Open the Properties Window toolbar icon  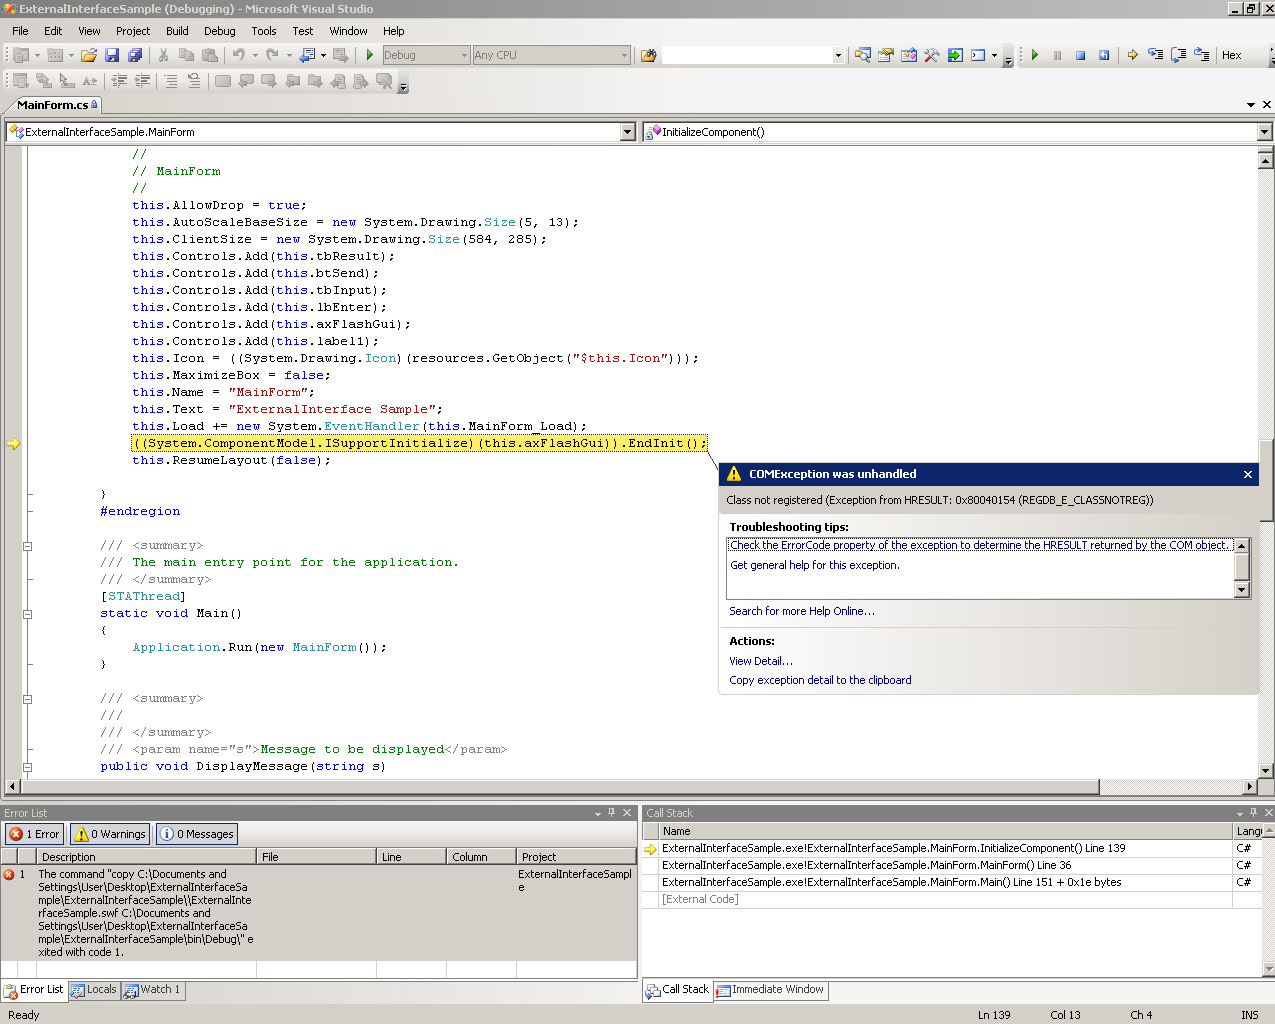pyautogui.click(x=886, y=55)
